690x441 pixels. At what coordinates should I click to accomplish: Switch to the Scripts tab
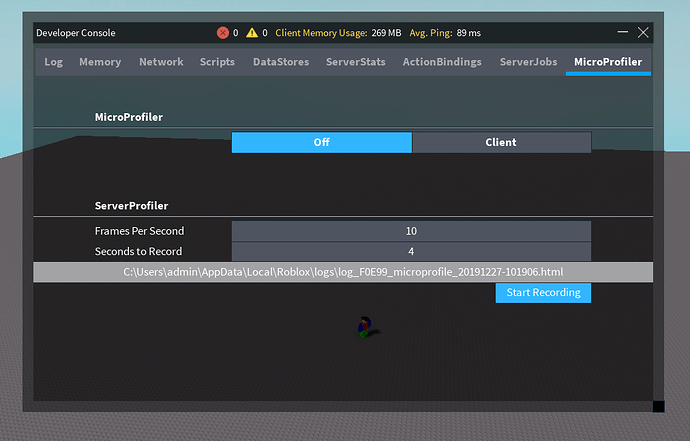tap(217, 62)
